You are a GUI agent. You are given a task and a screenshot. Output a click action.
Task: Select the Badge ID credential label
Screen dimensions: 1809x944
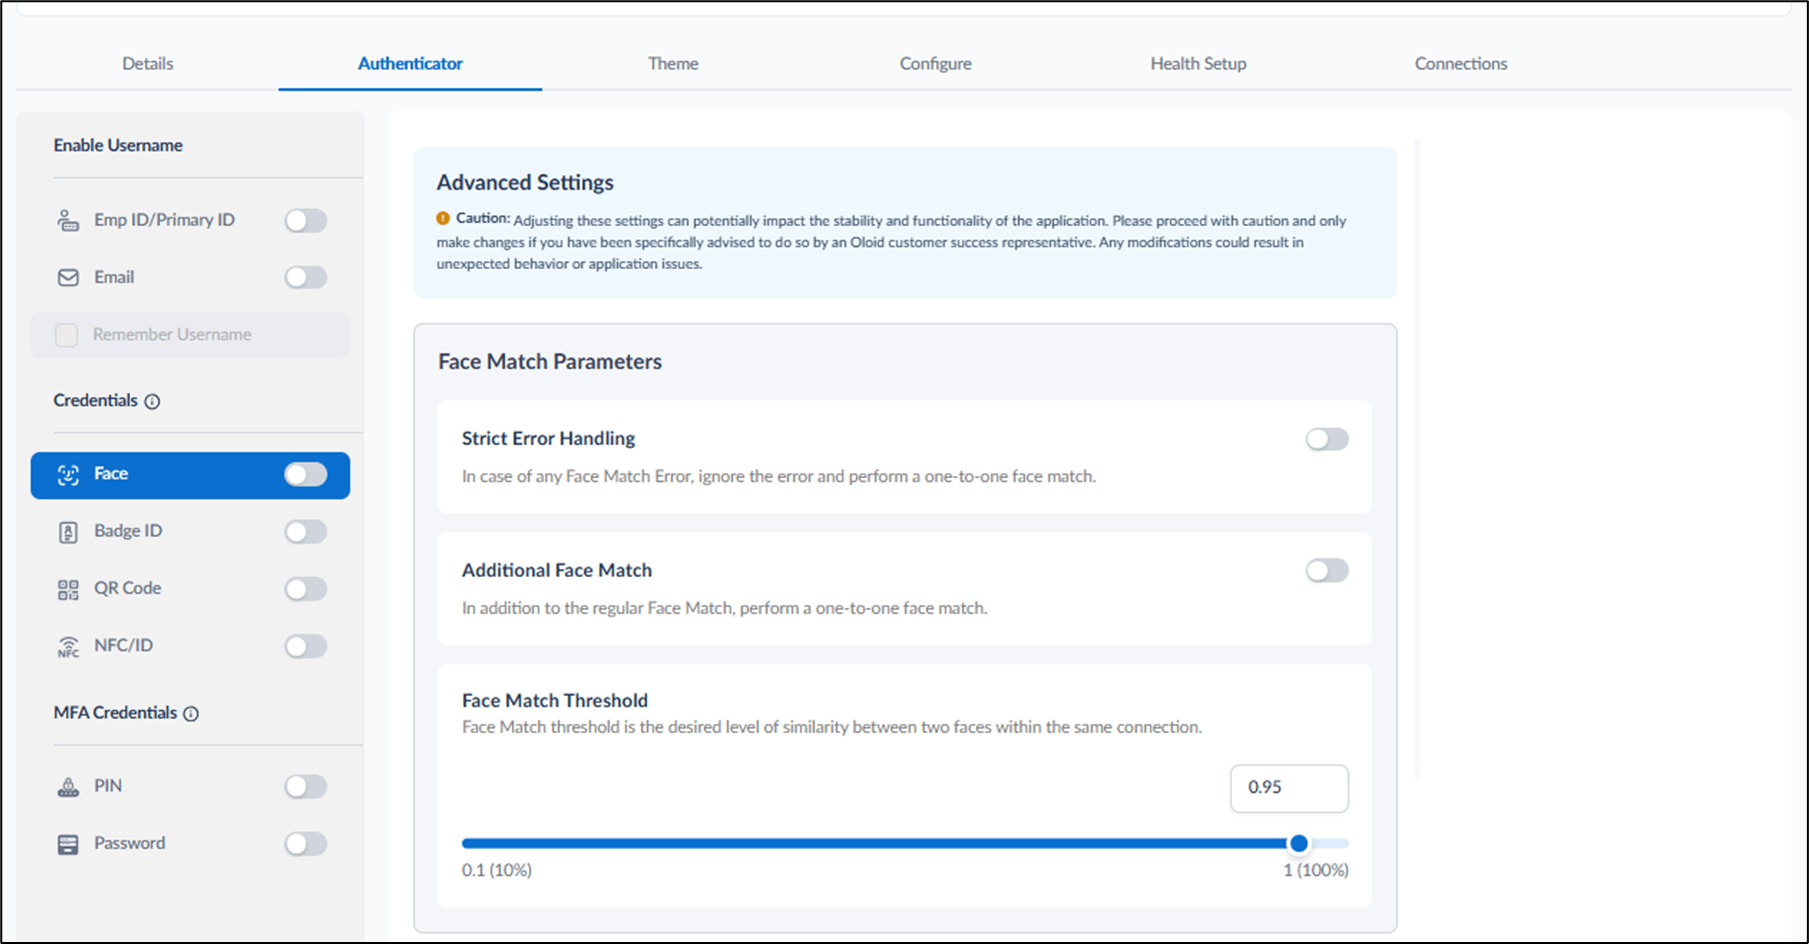point(128,531)
